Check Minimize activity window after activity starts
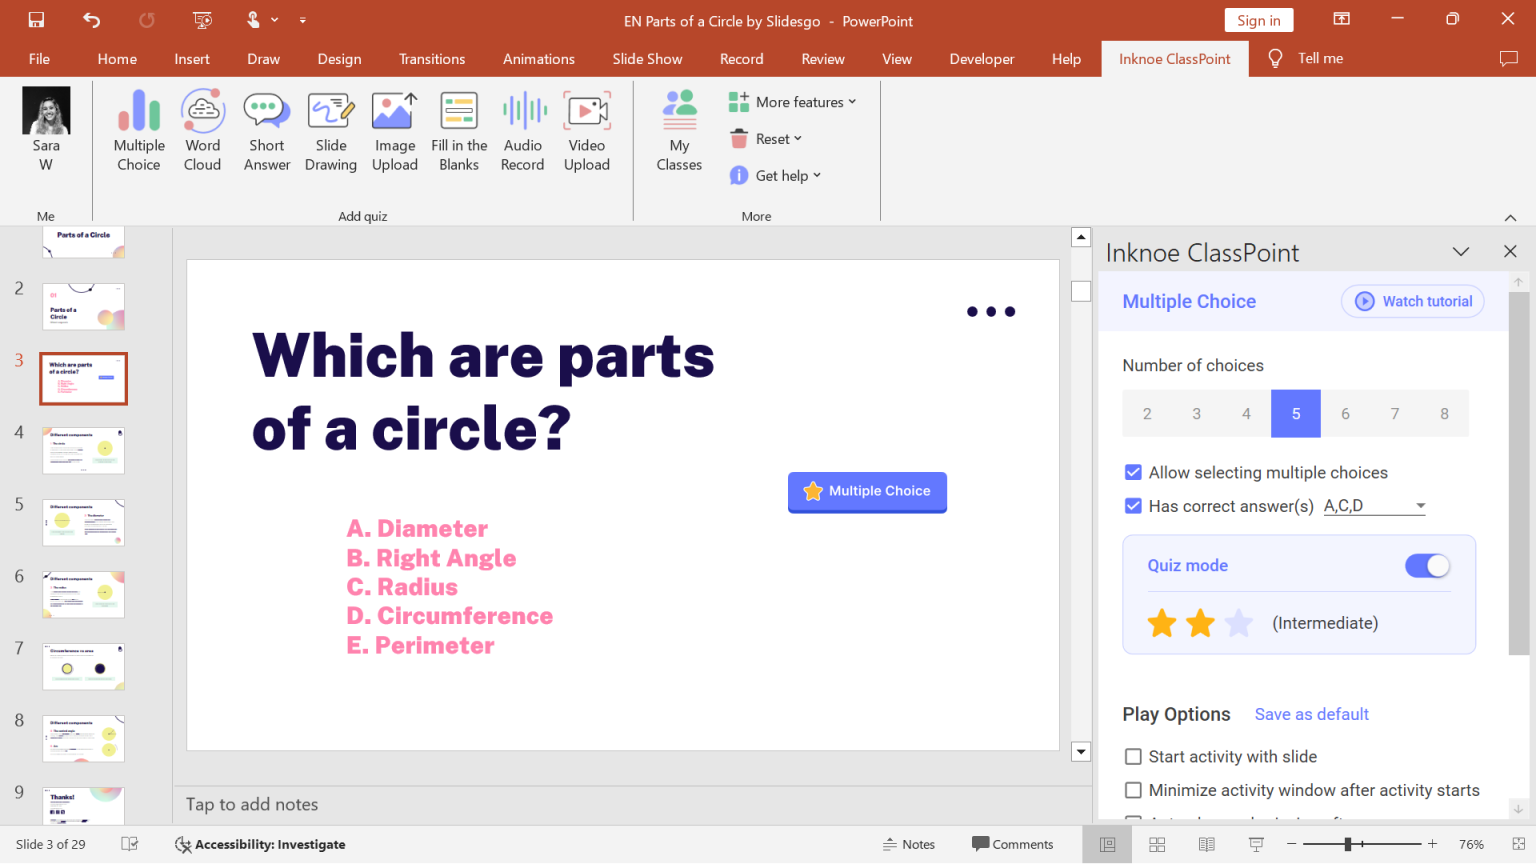This screenshot has height=864, width=1536. (x=1133, y=790)
